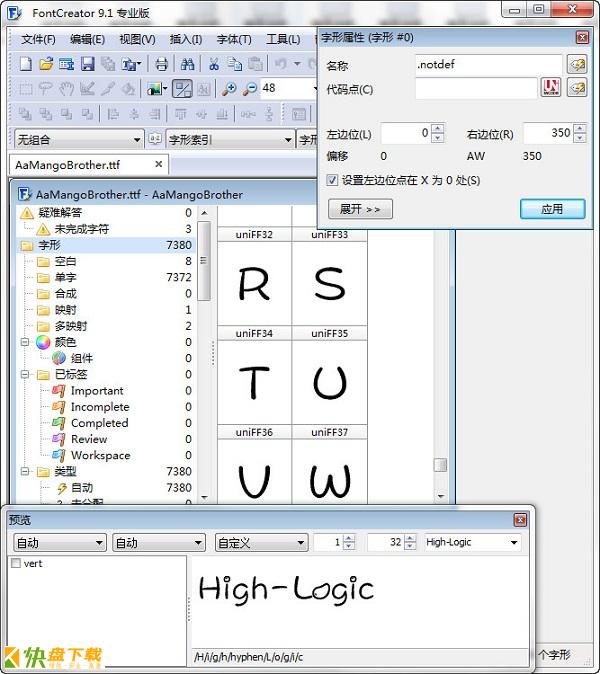Open the 编辑(E) menu
Image resolution: width=600 pixels, height=674 pixels.
coord(87,40)
